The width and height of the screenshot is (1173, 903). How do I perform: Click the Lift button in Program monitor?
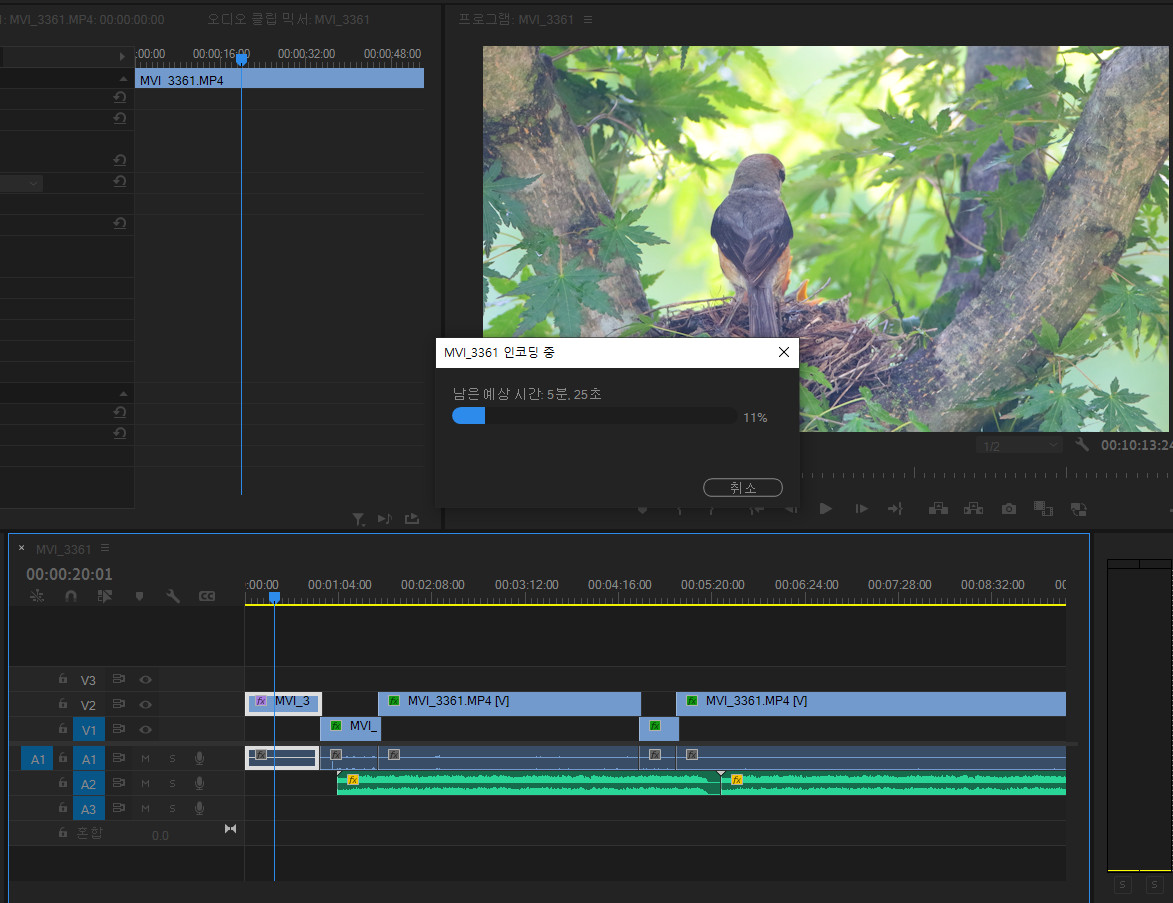938,509
